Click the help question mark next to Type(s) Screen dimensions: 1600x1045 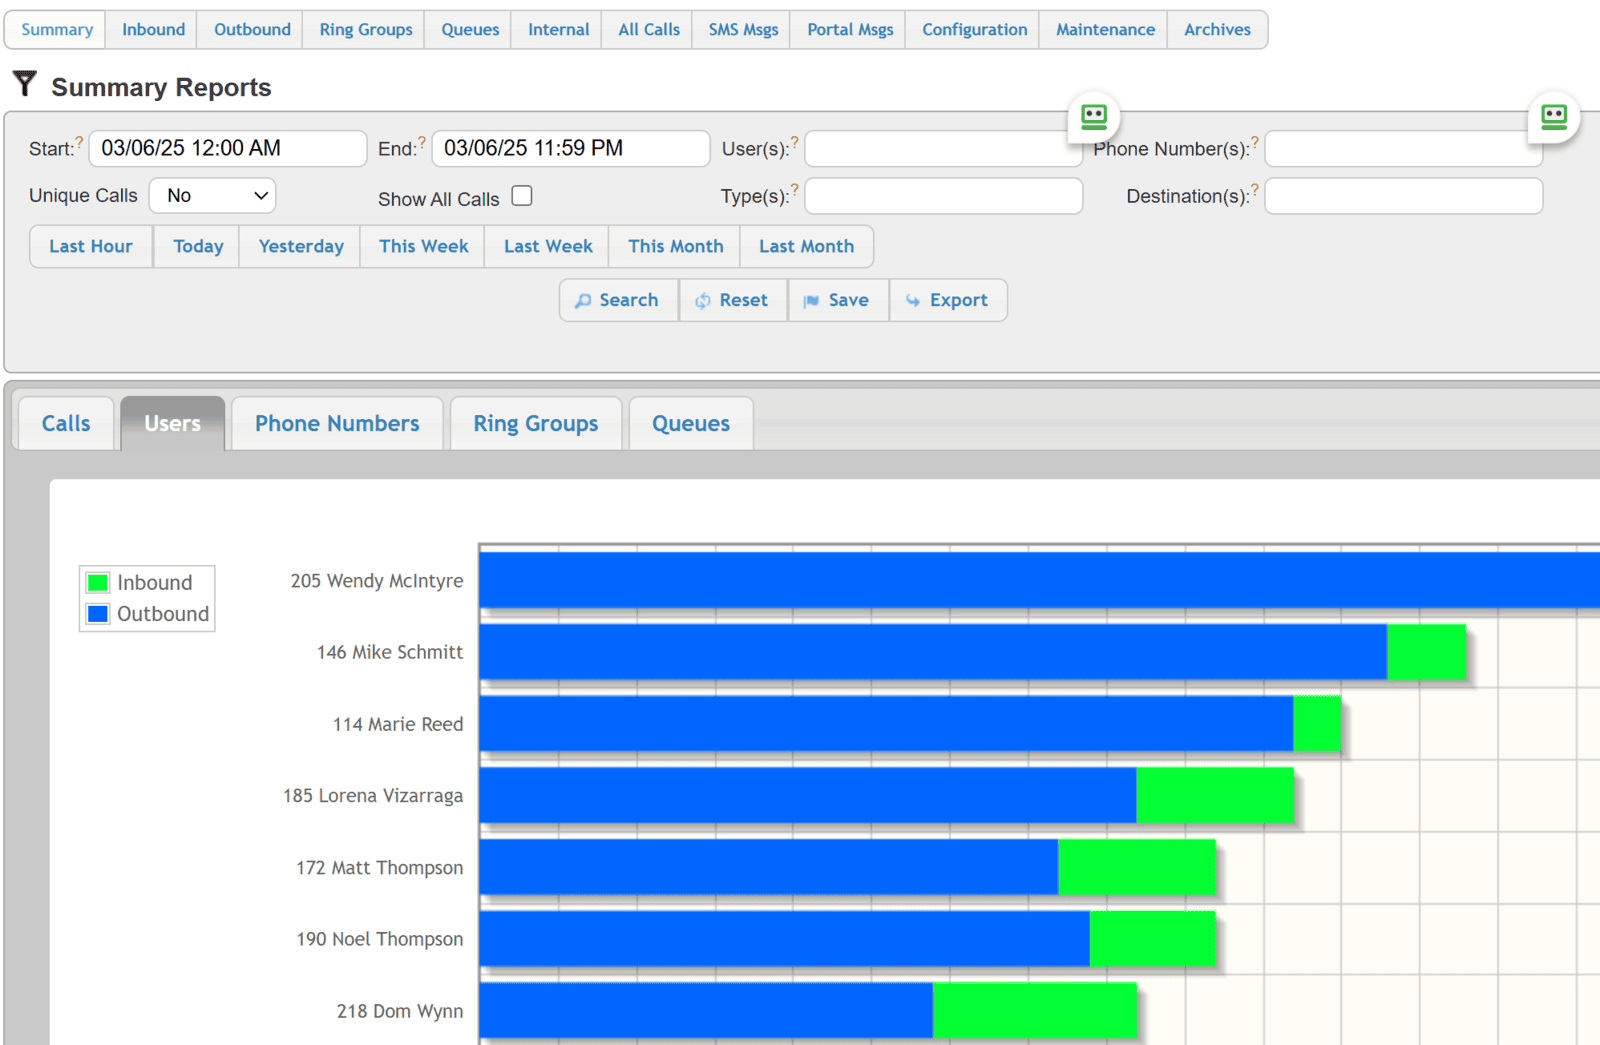(x=795, y=188)
